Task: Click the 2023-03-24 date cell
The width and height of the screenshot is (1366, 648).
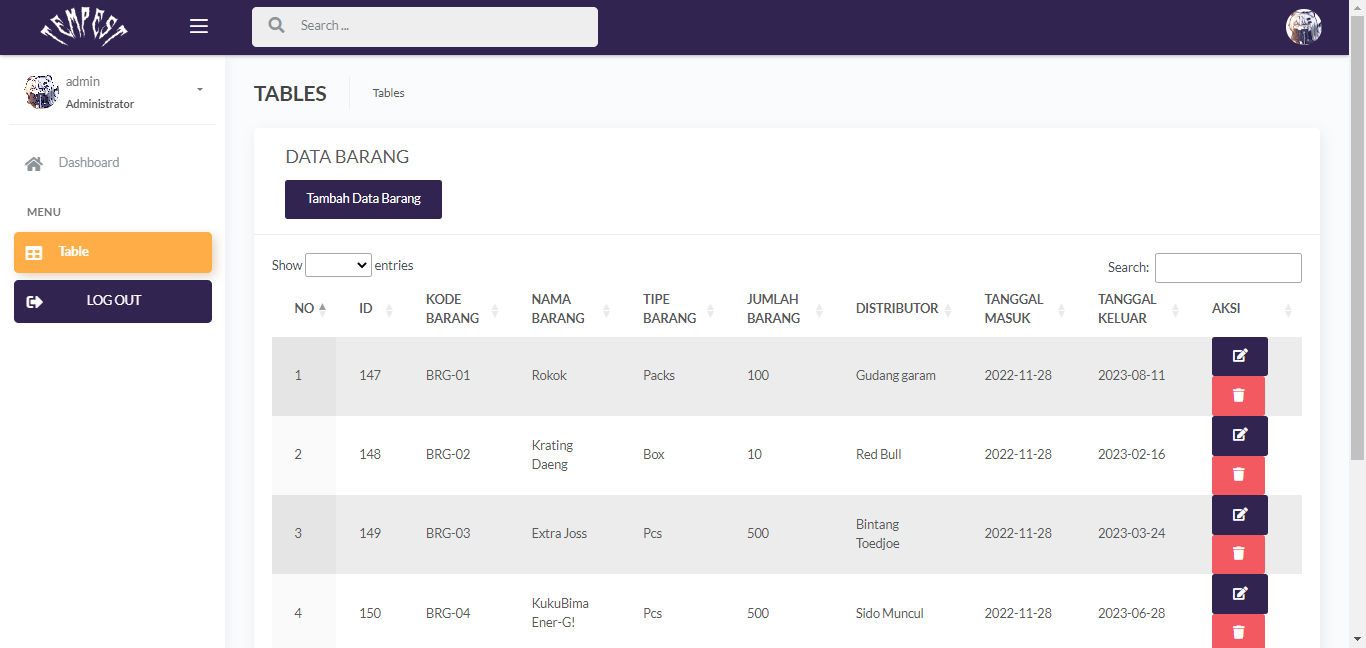Action: pyautogui.click(x=1132, y=534)
